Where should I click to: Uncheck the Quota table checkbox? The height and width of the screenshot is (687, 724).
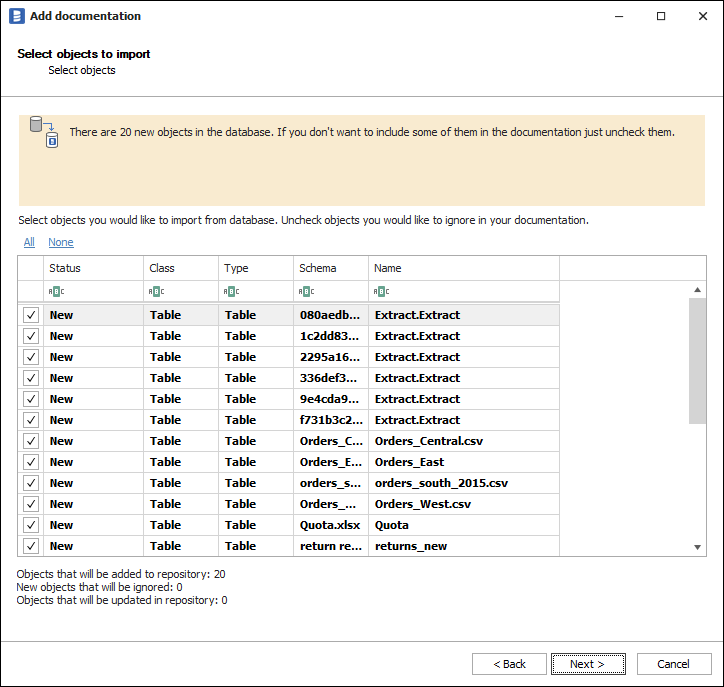[31, 525]
